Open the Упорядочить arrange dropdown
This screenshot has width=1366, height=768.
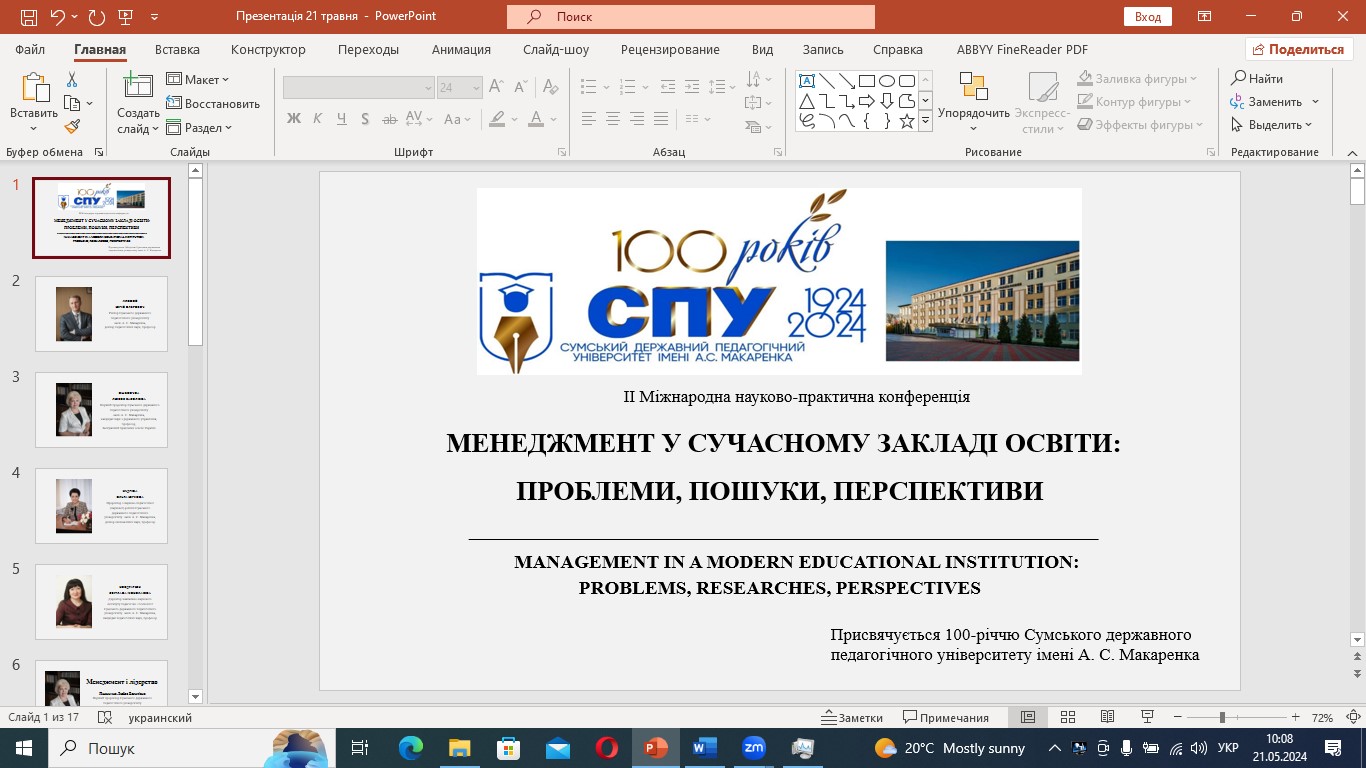973,100
